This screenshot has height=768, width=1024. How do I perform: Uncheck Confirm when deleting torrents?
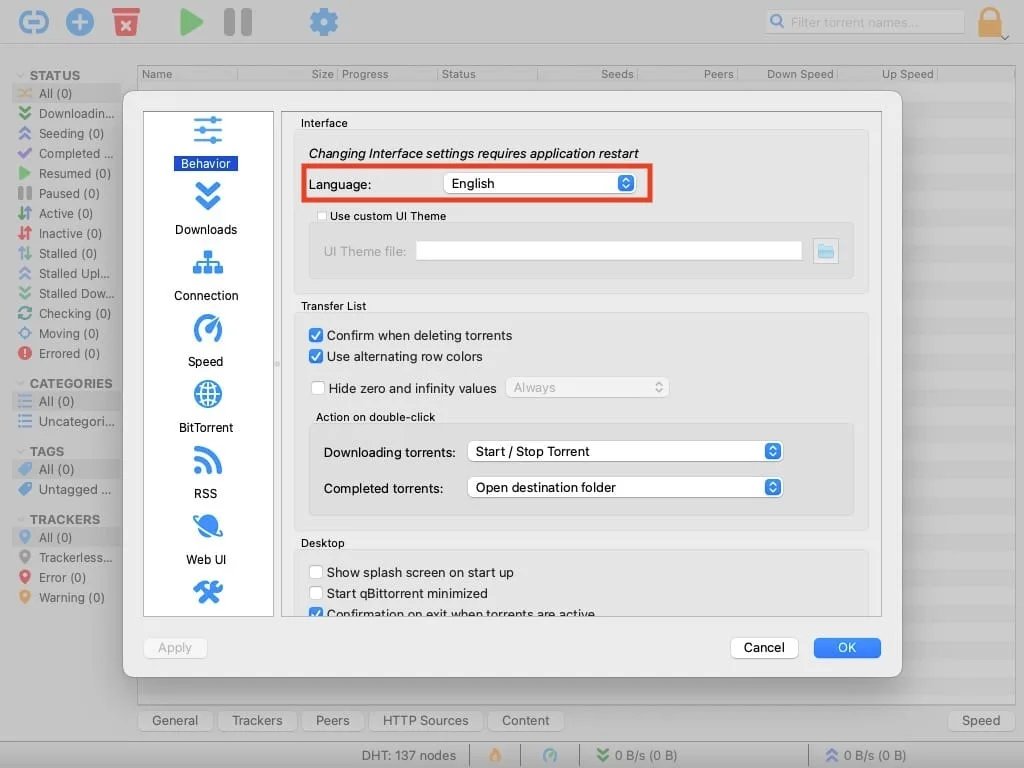(316, 335)
